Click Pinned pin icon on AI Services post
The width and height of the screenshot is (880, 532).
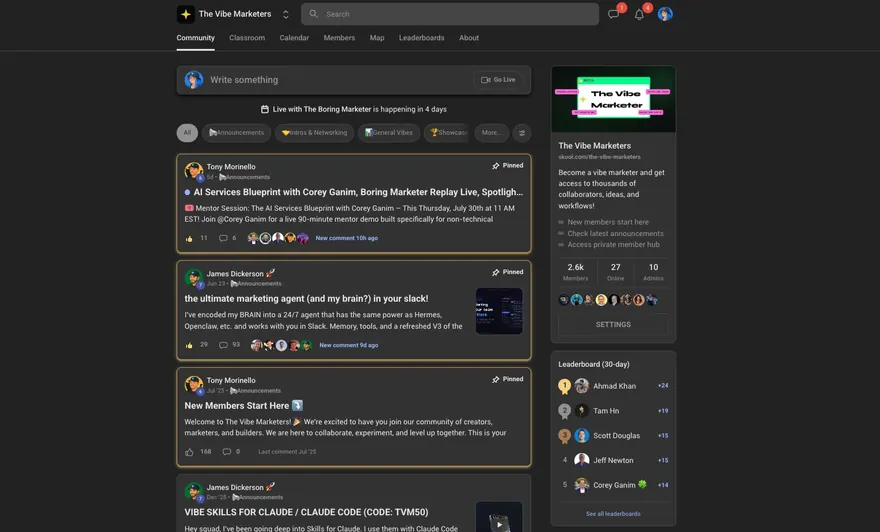point(496,166)
